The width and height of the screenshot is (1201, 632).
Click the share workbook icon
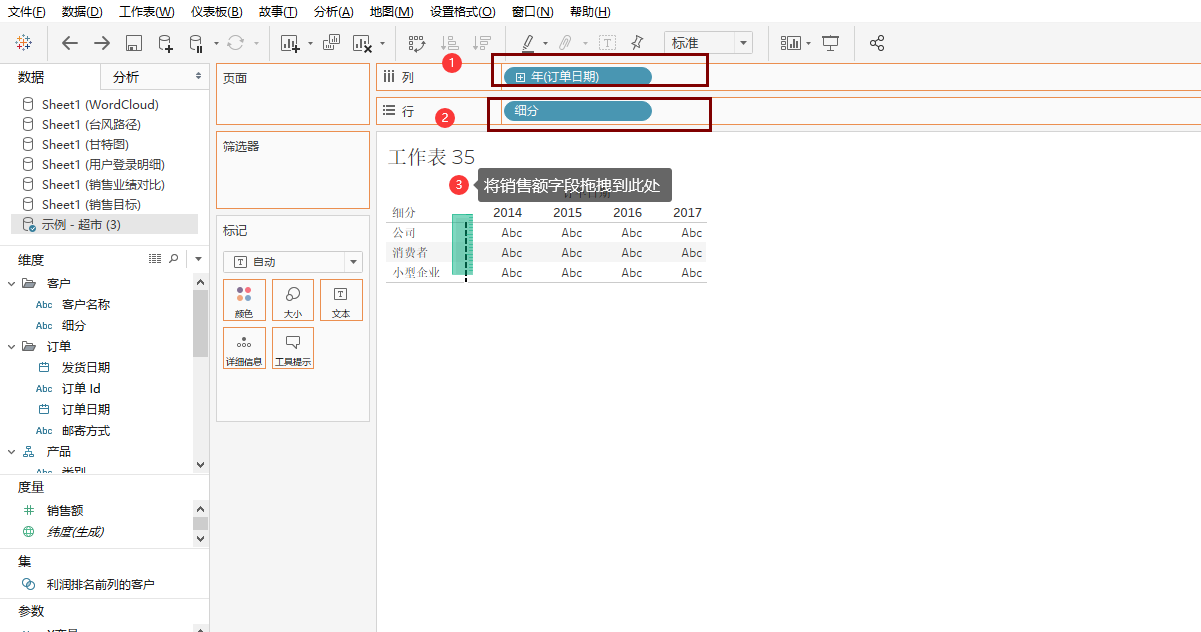point(877,43)
